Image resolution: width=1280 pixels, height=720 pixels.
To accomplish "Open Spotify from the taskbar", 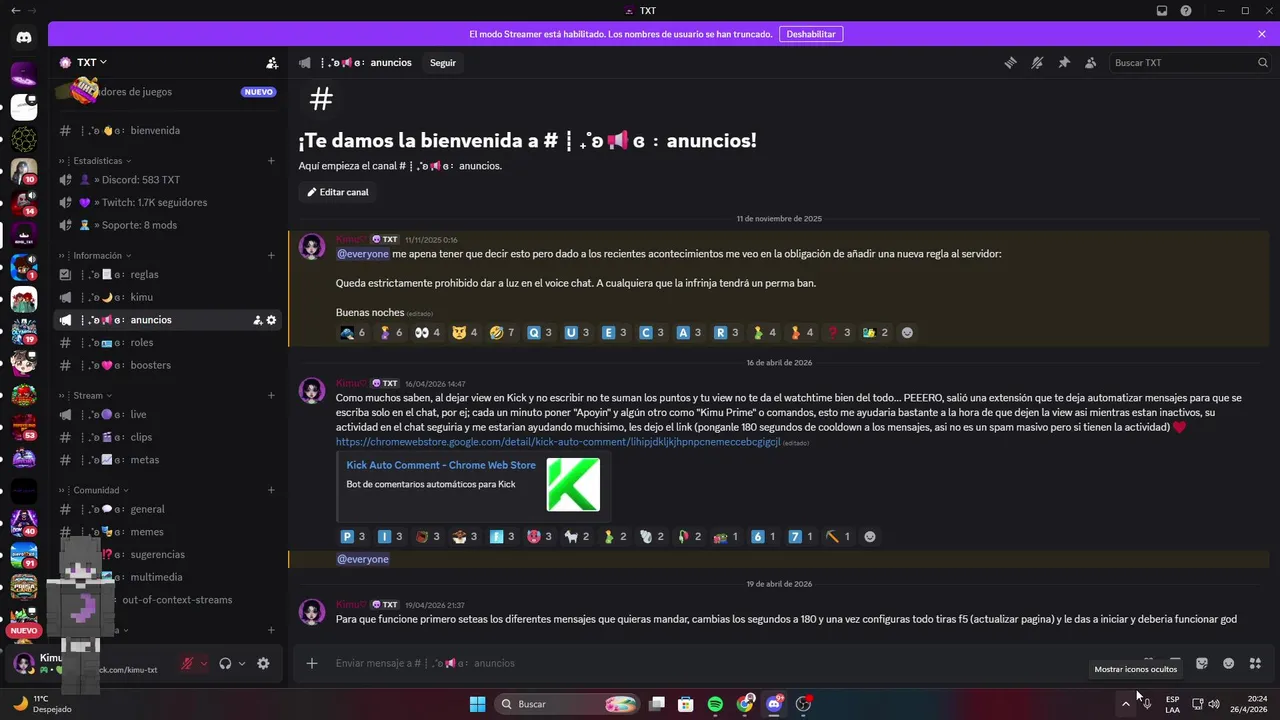I will [x=716, y=704].
